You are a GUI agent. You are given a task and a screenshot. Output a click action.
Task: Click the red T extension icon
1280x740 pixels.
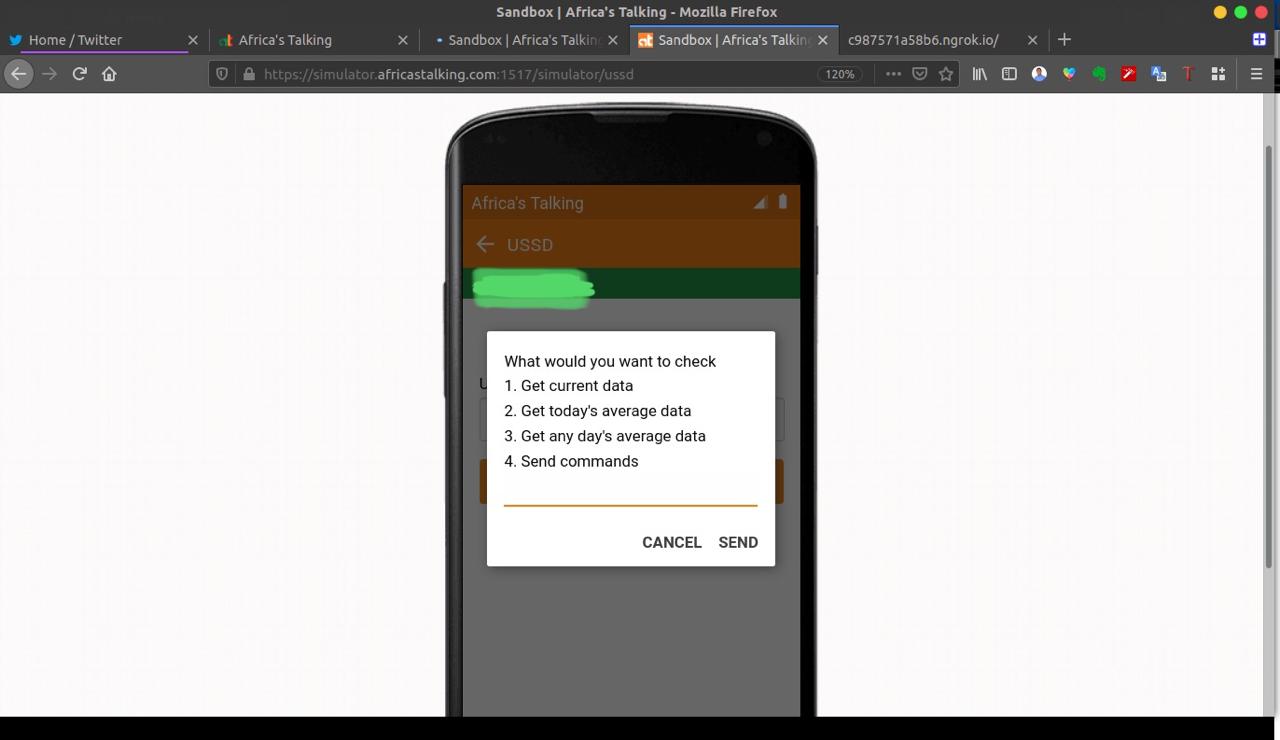[1188, 74]
